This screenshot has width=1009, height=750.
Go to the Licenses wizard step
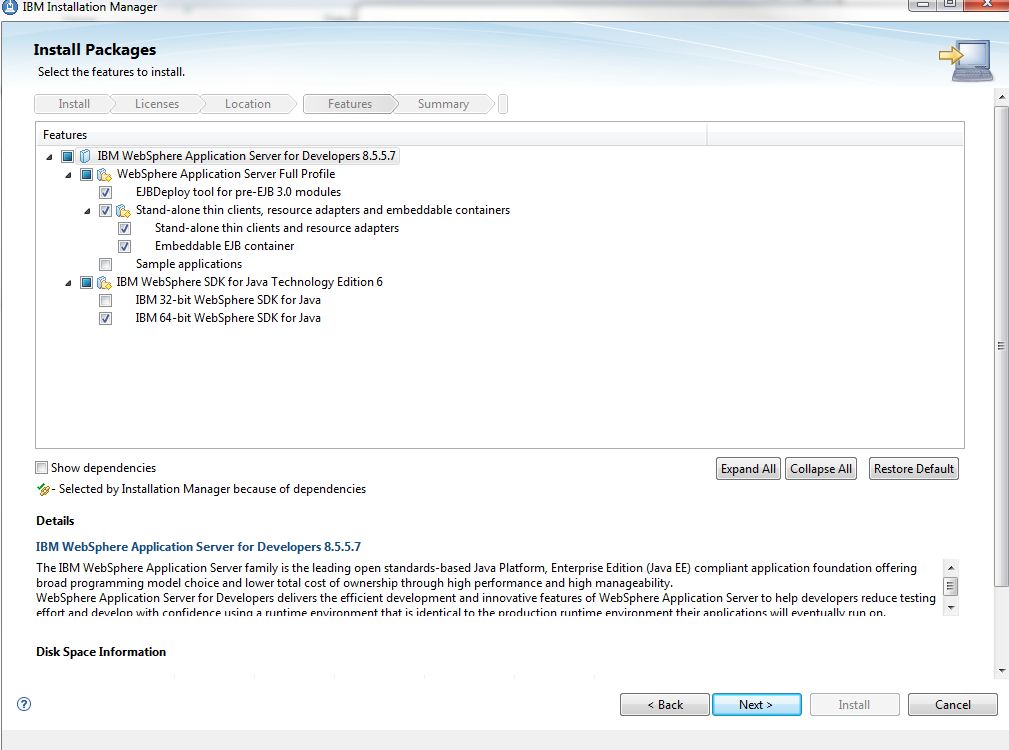(157, 104)
